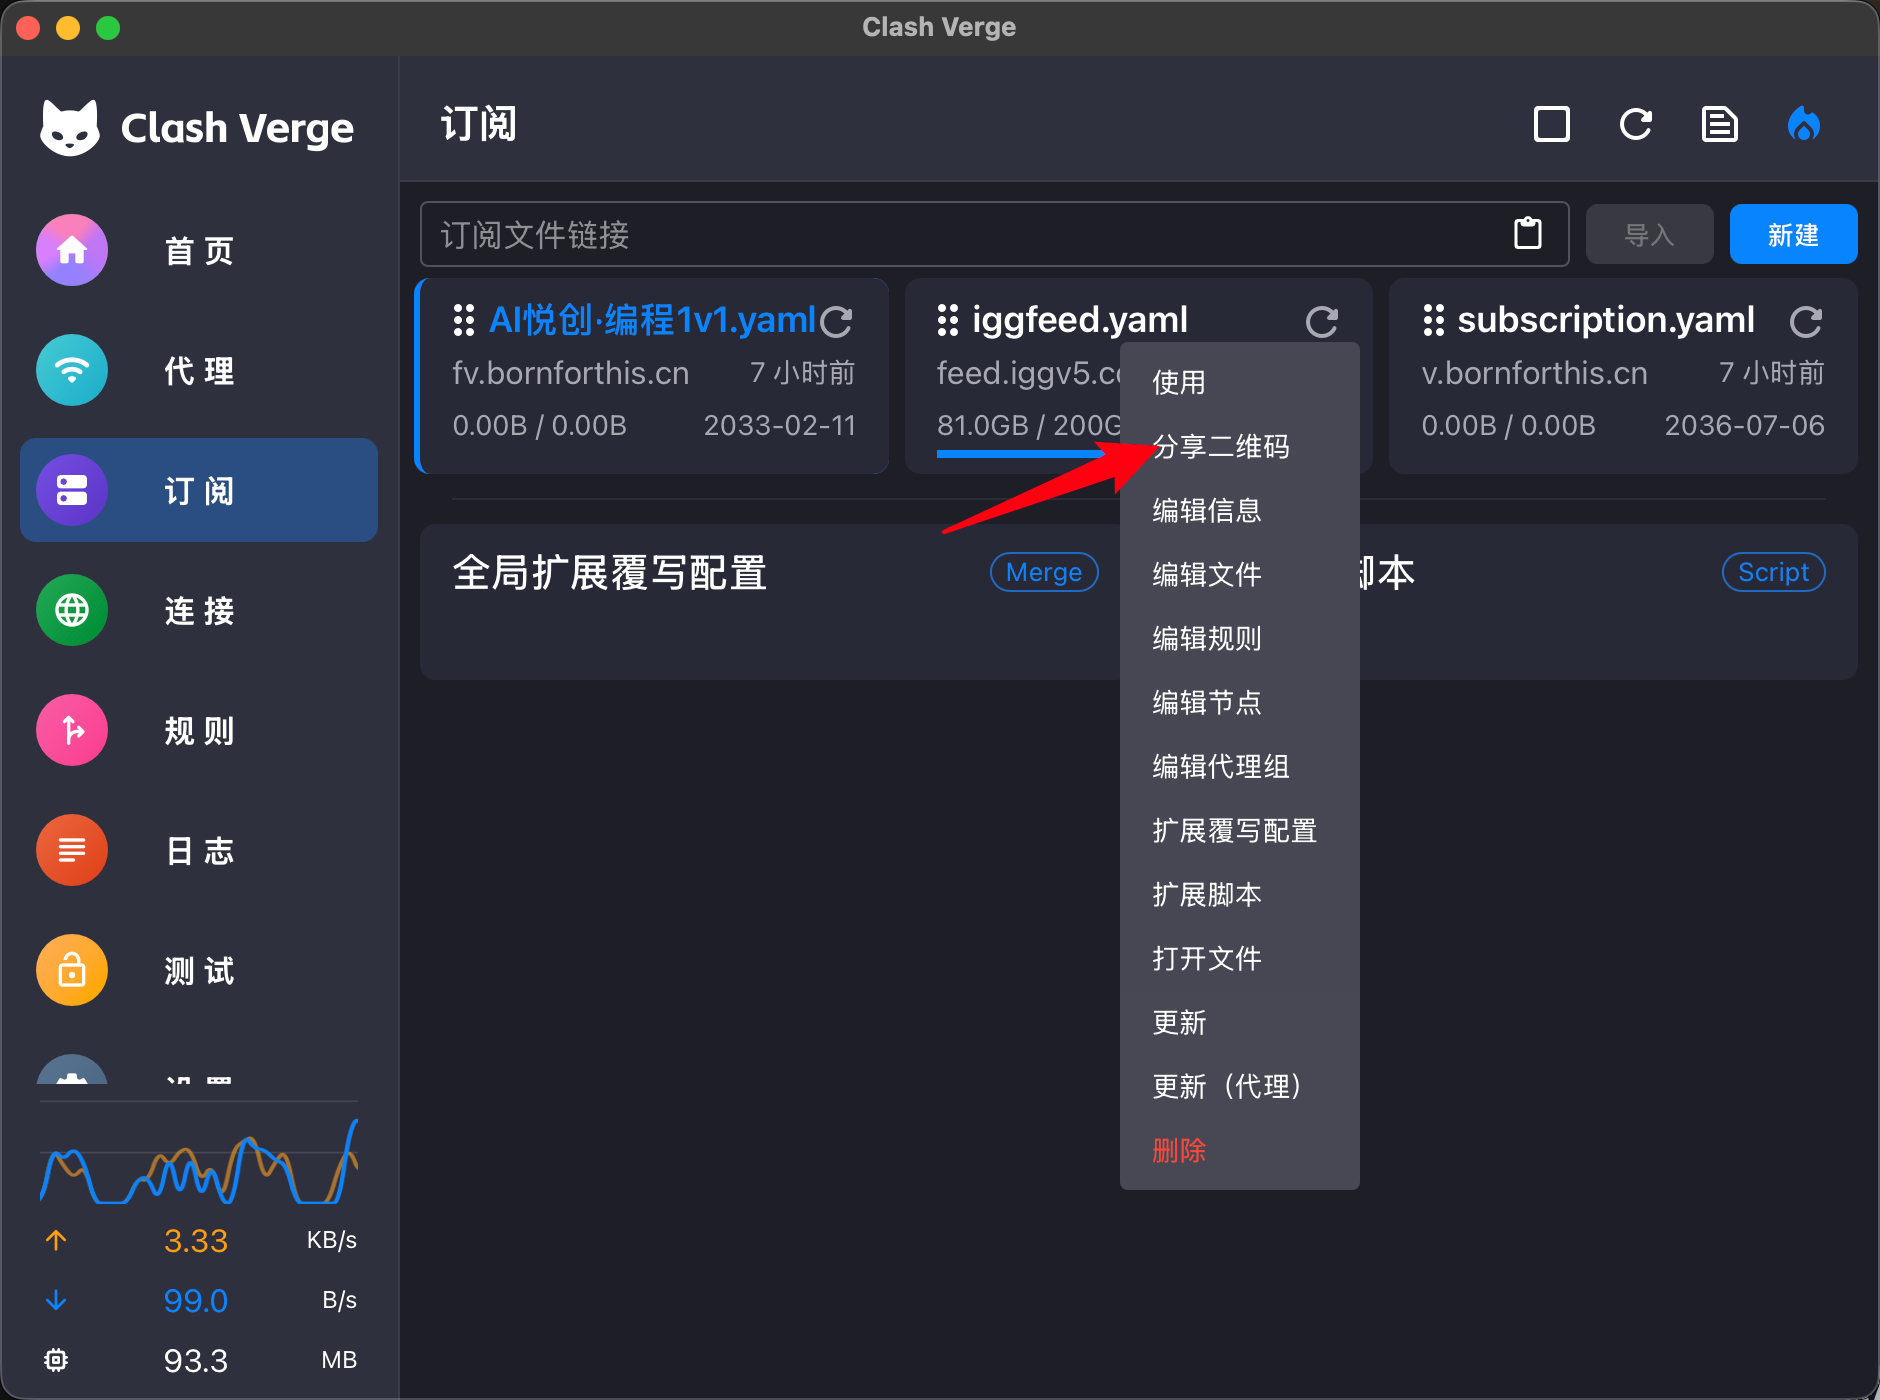1880x1400 pixels.
Task: Click the Clash Verge cat logo
Action: point(70,127)
